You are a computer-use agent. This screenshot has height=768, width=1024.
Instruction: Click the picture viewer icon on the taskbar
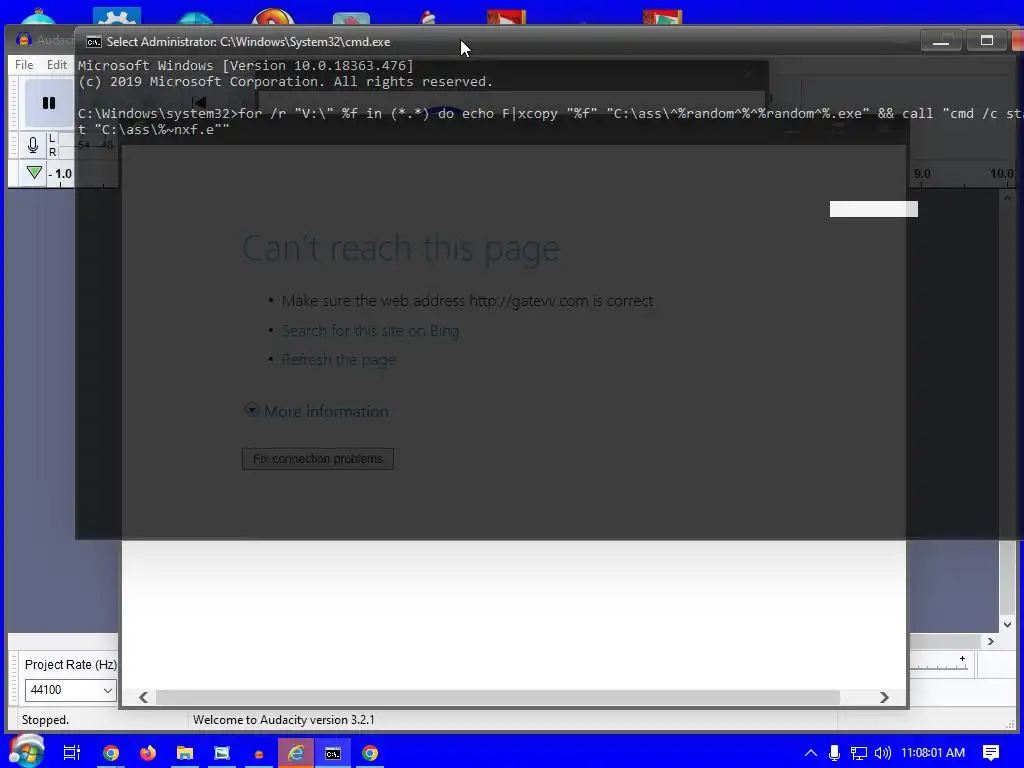click(x=222, y=753)
